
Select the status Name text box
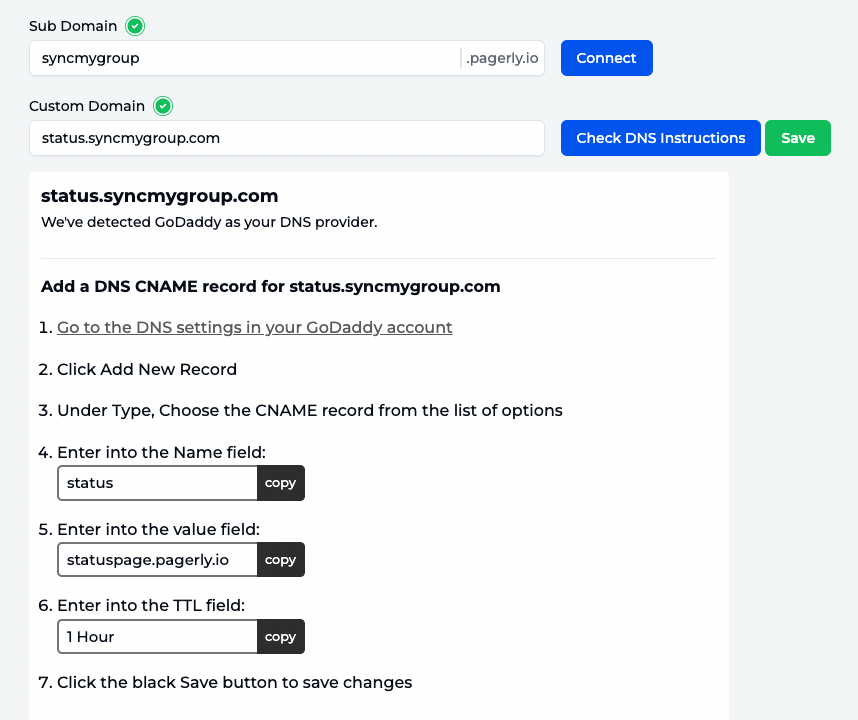pyautogui.click(x=158, y=483)
